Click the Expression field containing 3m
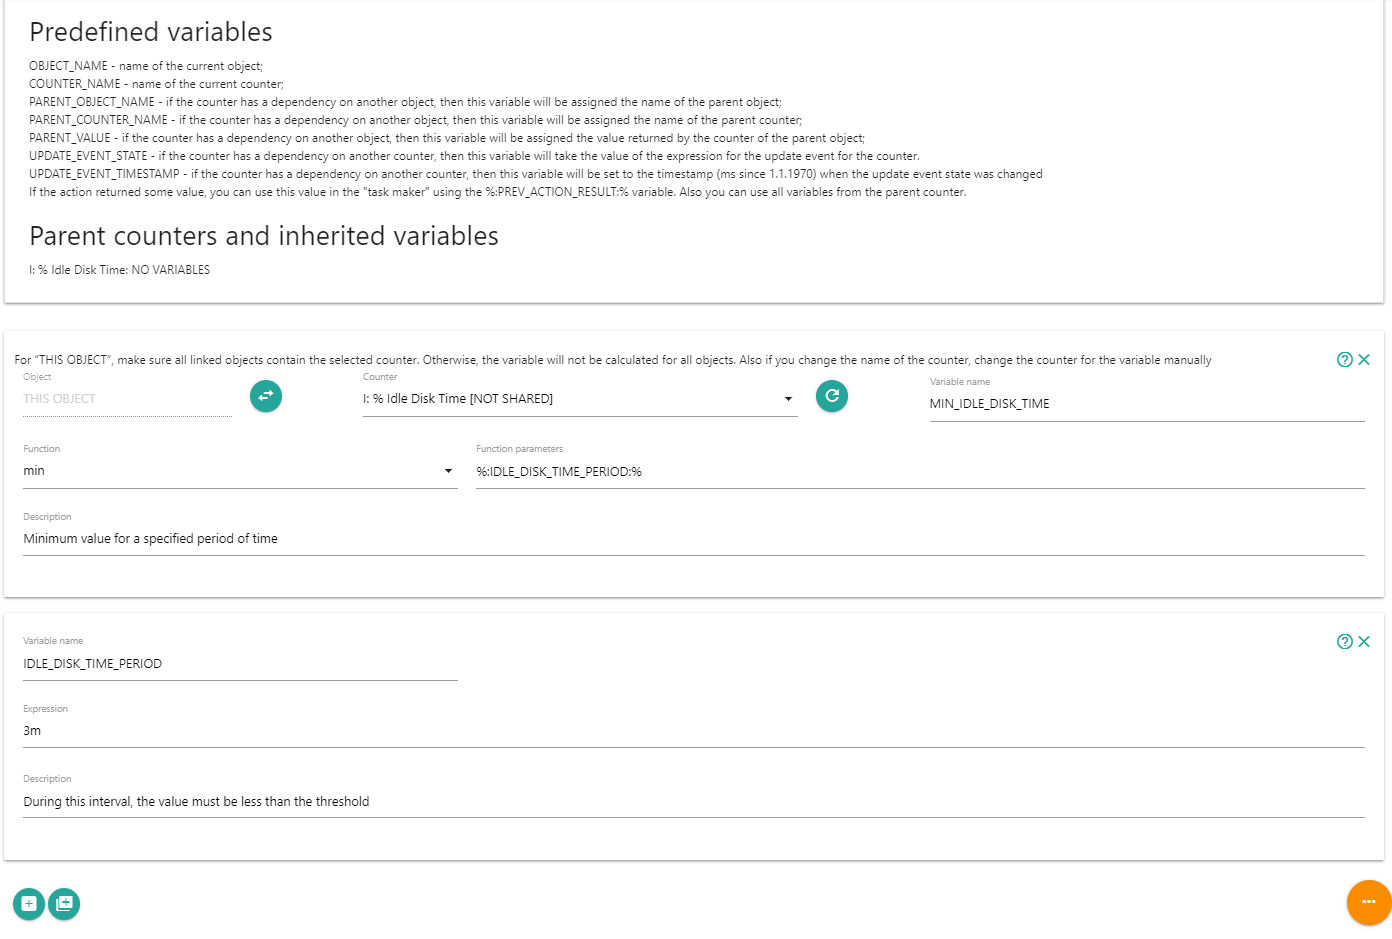1392x939 pixels. click(x=694, y=731)
